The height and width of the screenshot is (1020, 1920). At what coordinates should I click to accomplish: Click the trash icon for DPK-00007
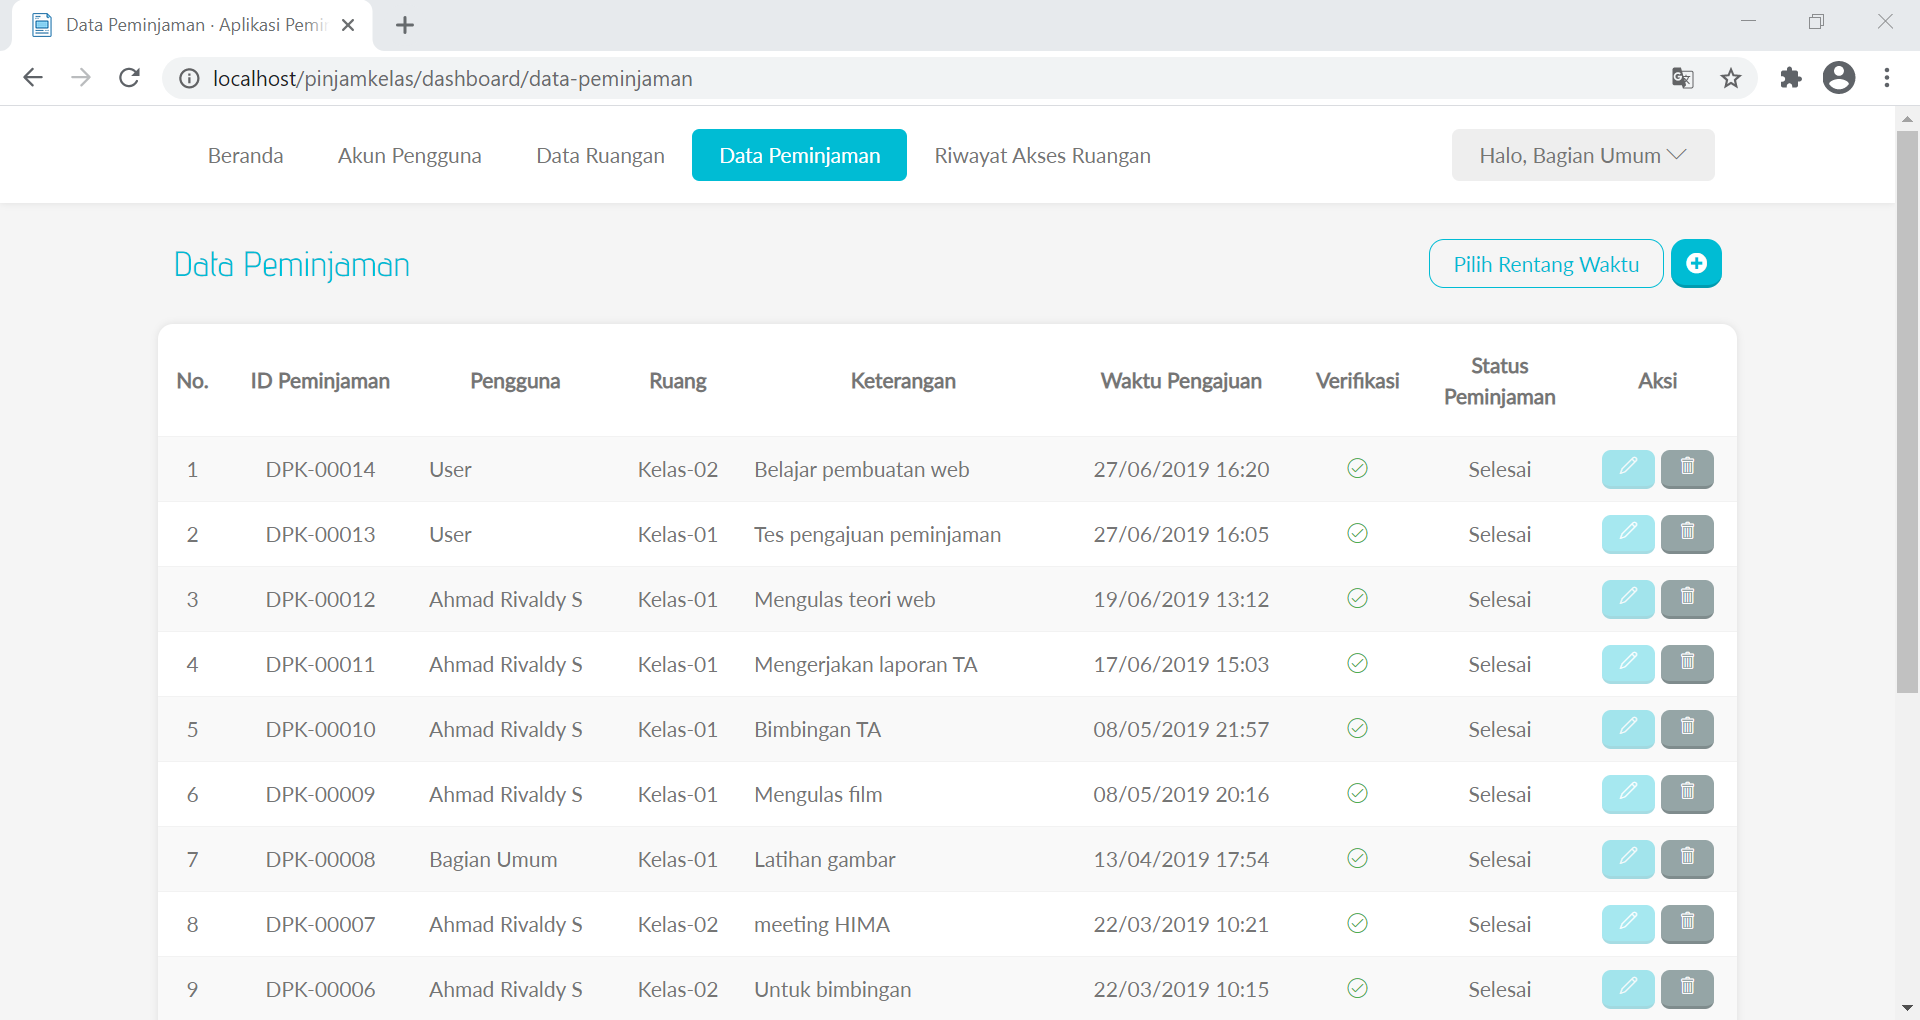click(x=1687, y=924)
